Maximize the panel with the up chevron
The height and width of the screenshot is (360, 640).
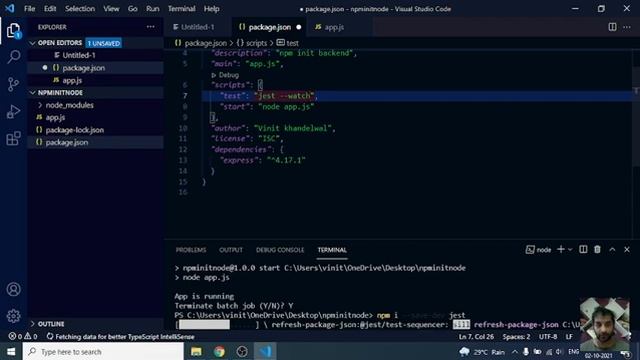[612, 249]
